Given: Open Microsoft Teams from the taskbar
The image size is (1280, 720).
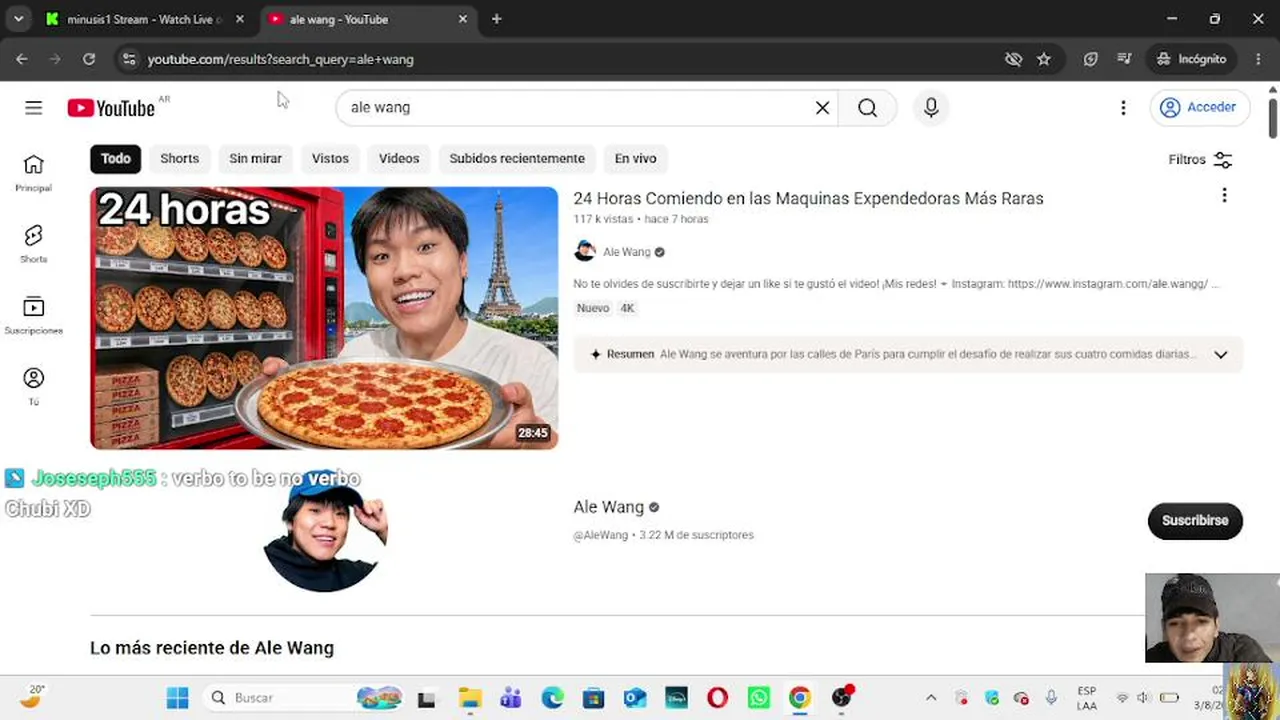Looking at the screenshot, I should (x=511, y=698).
